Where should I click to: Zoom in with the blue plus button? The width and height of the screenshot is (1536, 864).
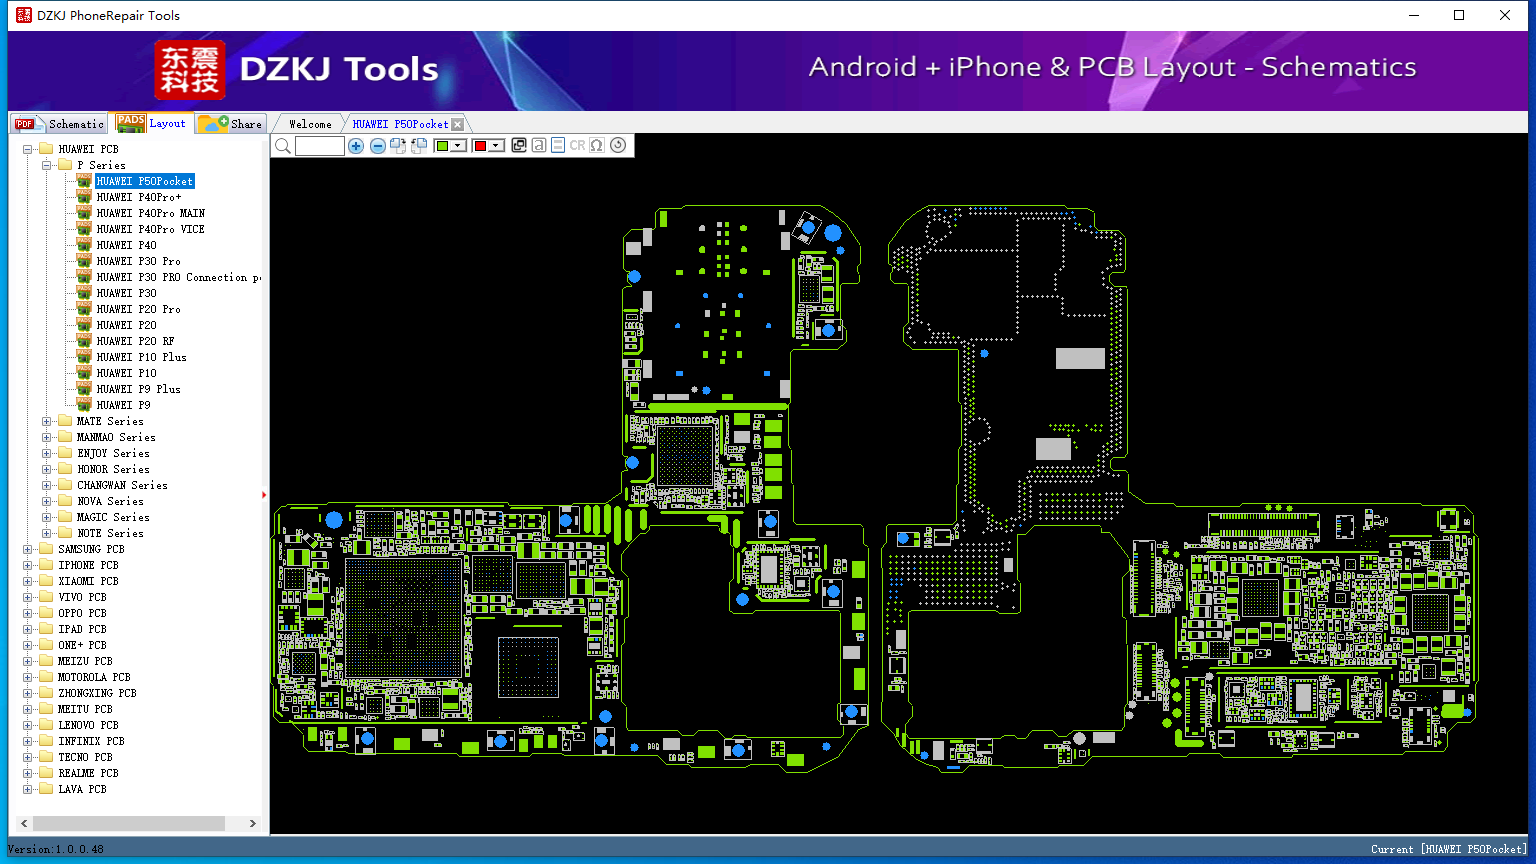pyautogui.click(x=356, y=146)
